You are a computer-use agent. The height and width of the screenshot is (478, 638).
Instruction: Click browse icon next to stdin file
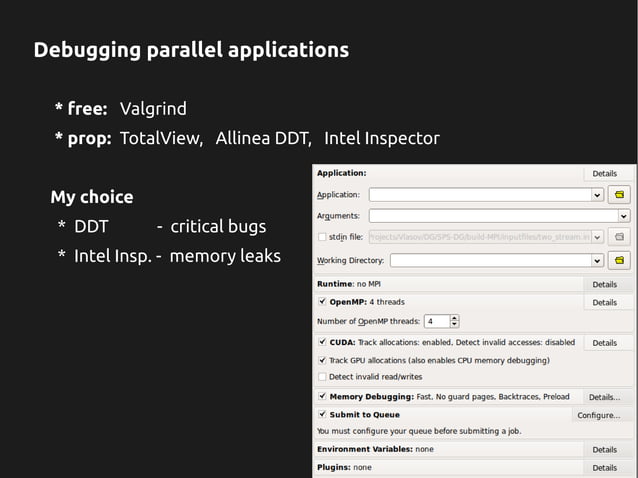click(620, 237)
